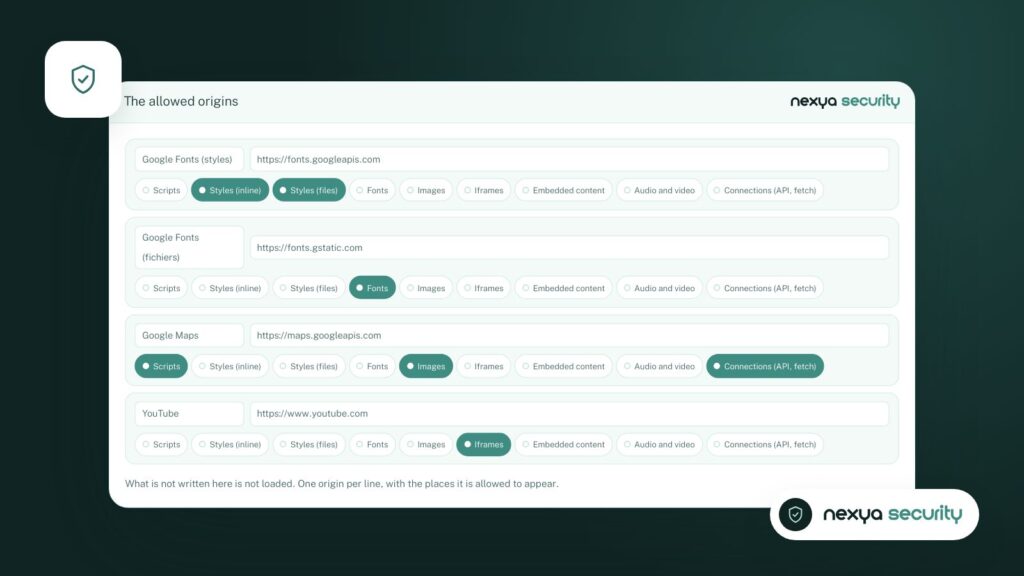Edit the Google Fonts (fichiers) name field
Viewport: 1024px width, 576px height.
coord(189,248)
